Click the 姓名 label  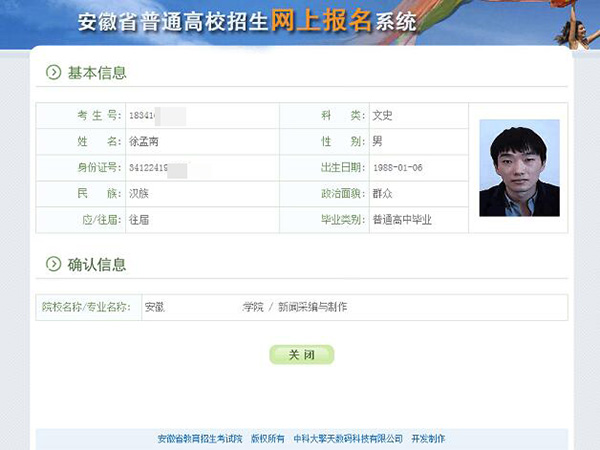(x=99, y=141)
